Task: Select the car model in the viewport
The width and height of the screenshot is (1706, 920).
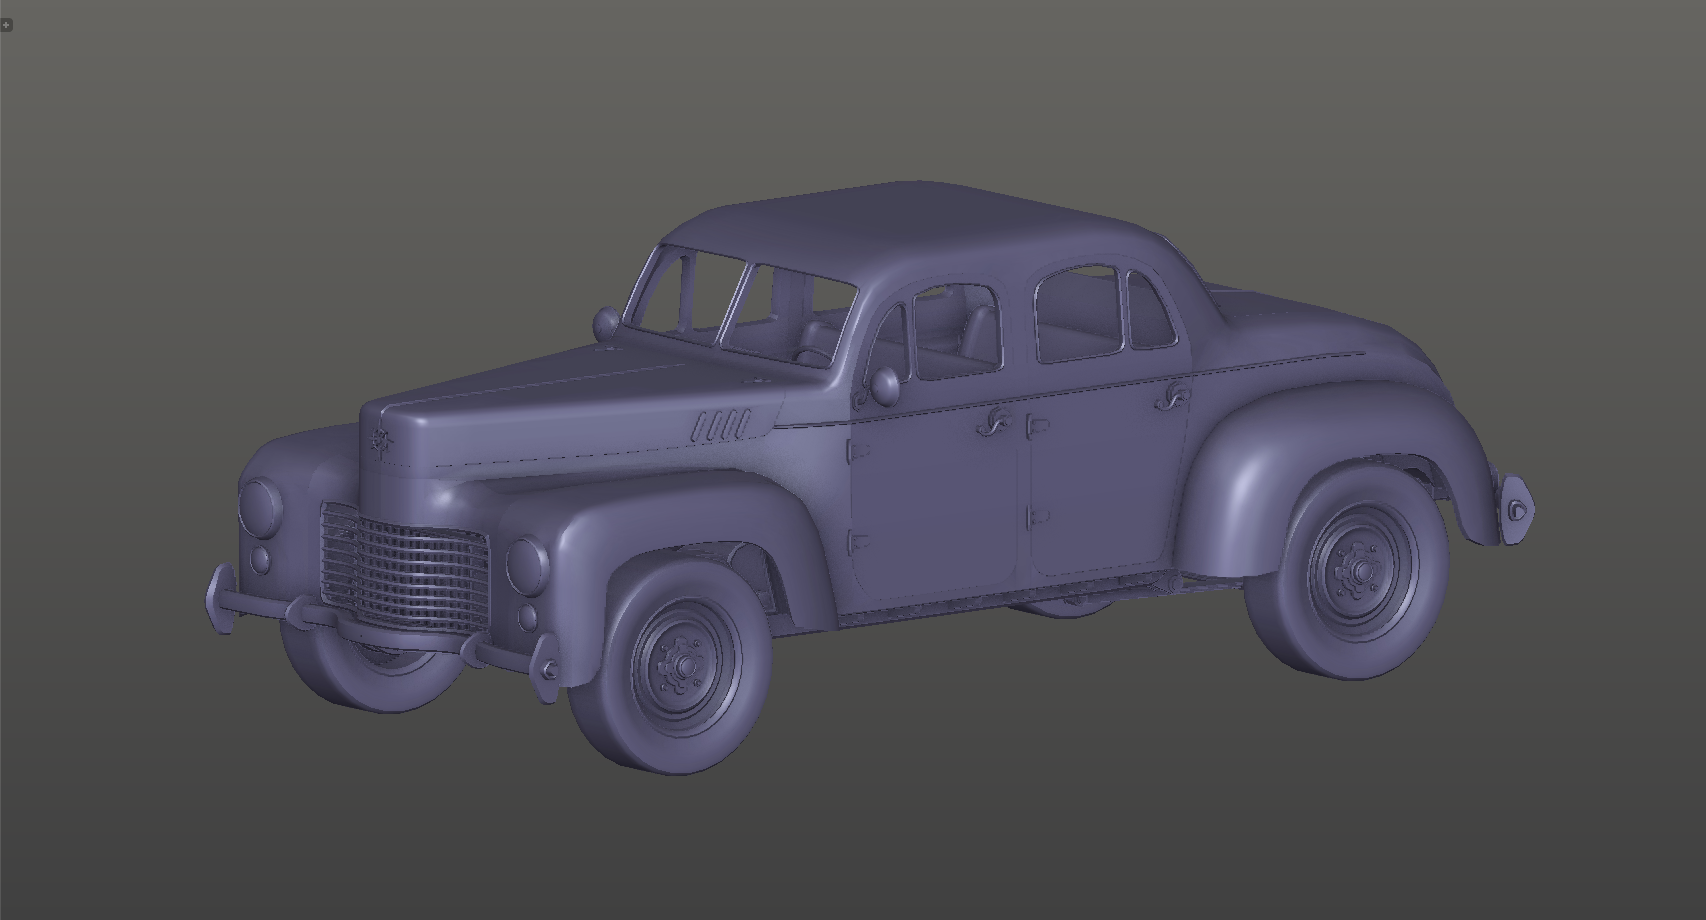Action: [868, 478]
